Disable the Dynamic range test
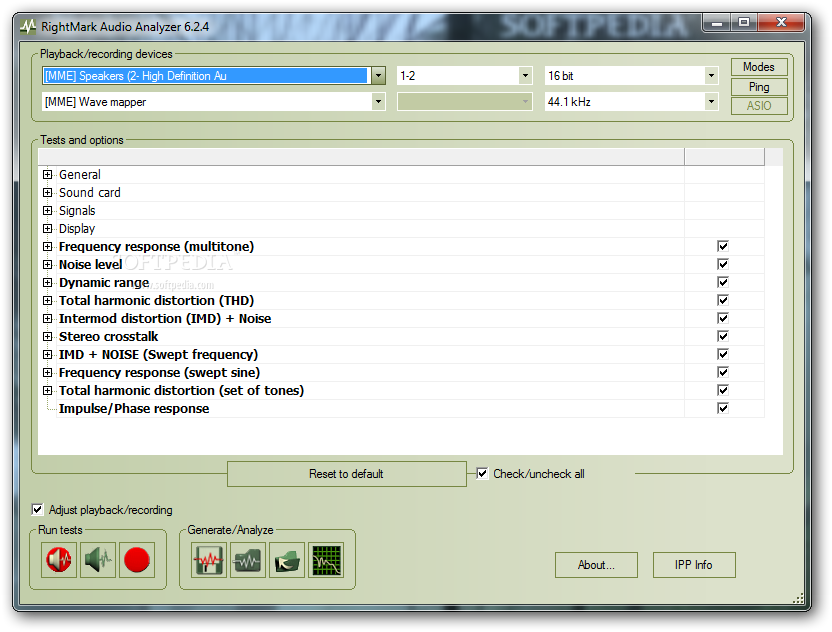 [723, 282]
